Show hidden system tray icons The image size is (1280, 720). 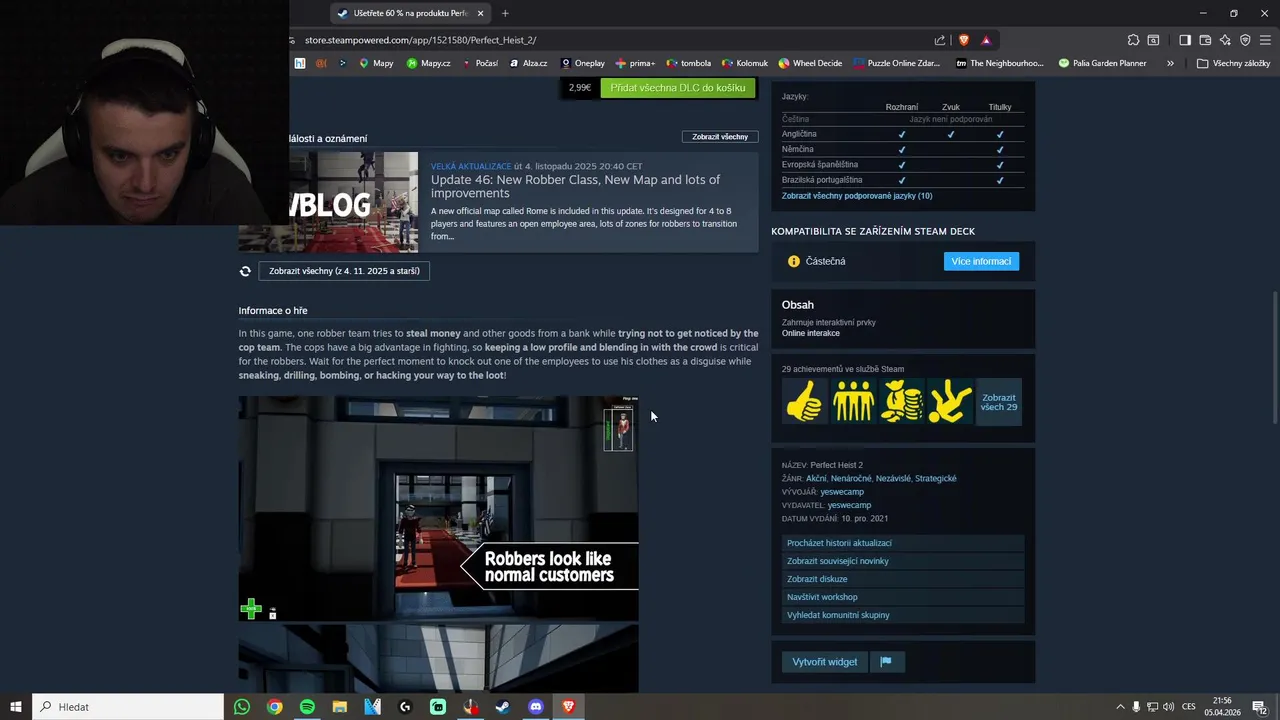[1120, 707]
